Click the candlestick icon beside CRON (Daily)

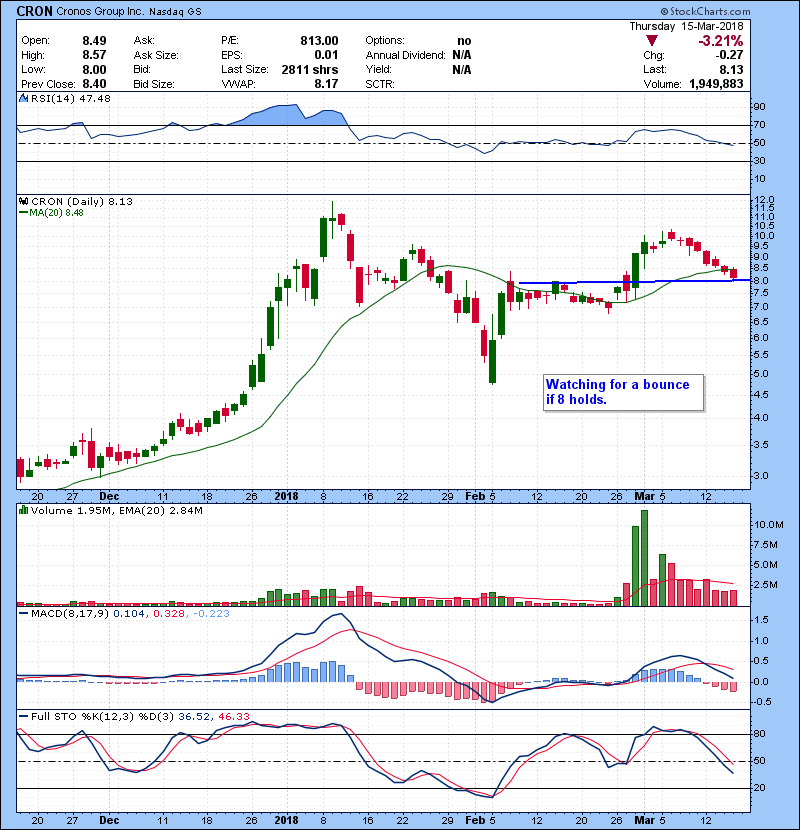(x=23, y=201)
